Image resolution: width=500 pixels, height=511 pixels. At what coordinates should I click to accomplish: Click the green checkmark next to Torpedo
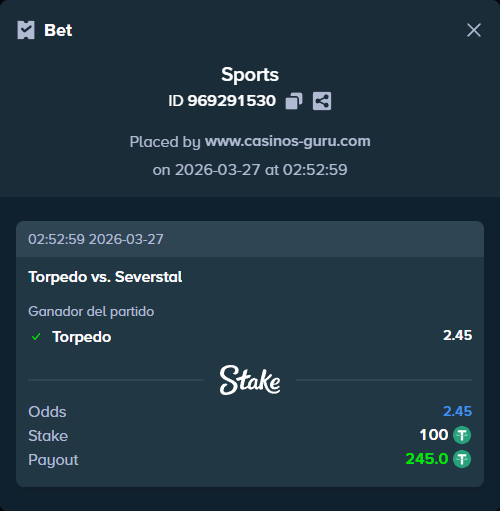36,337
